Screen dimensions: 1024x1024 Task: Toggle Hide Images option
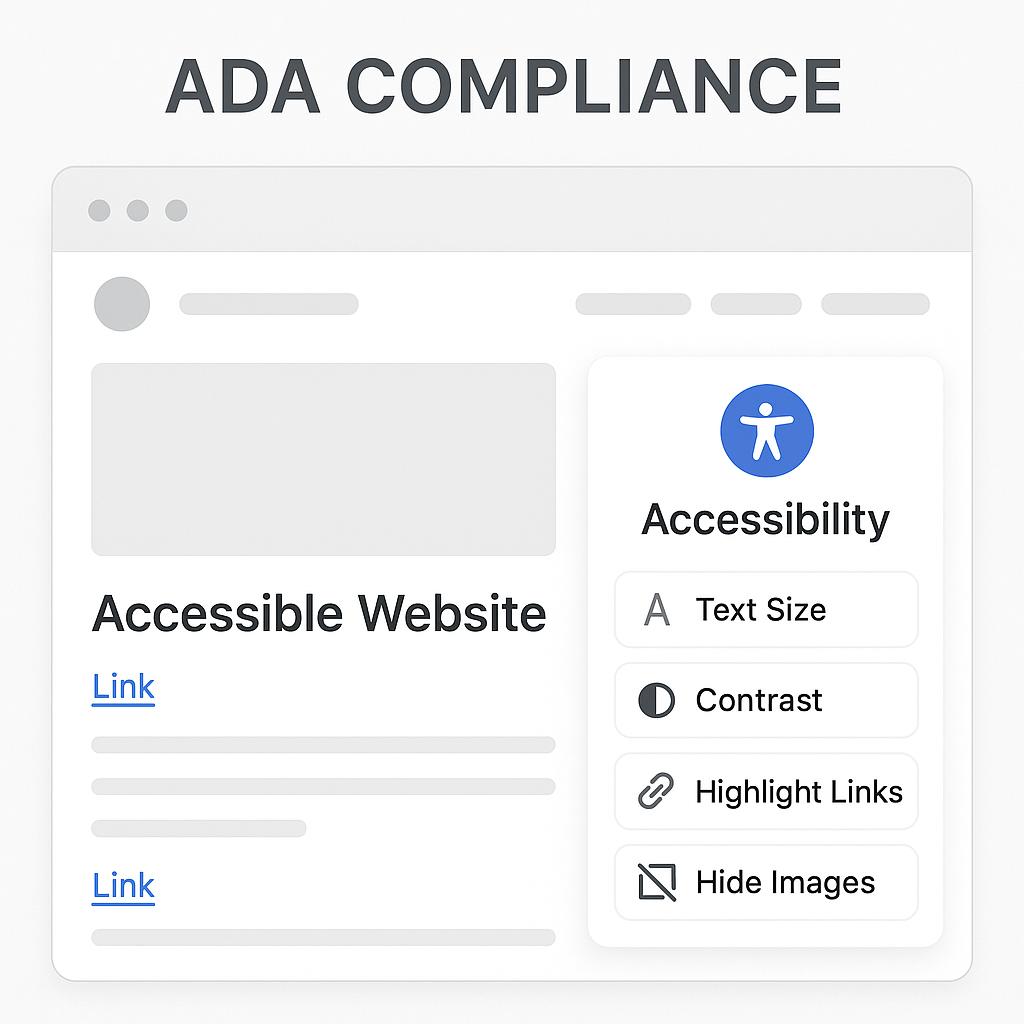766,882
